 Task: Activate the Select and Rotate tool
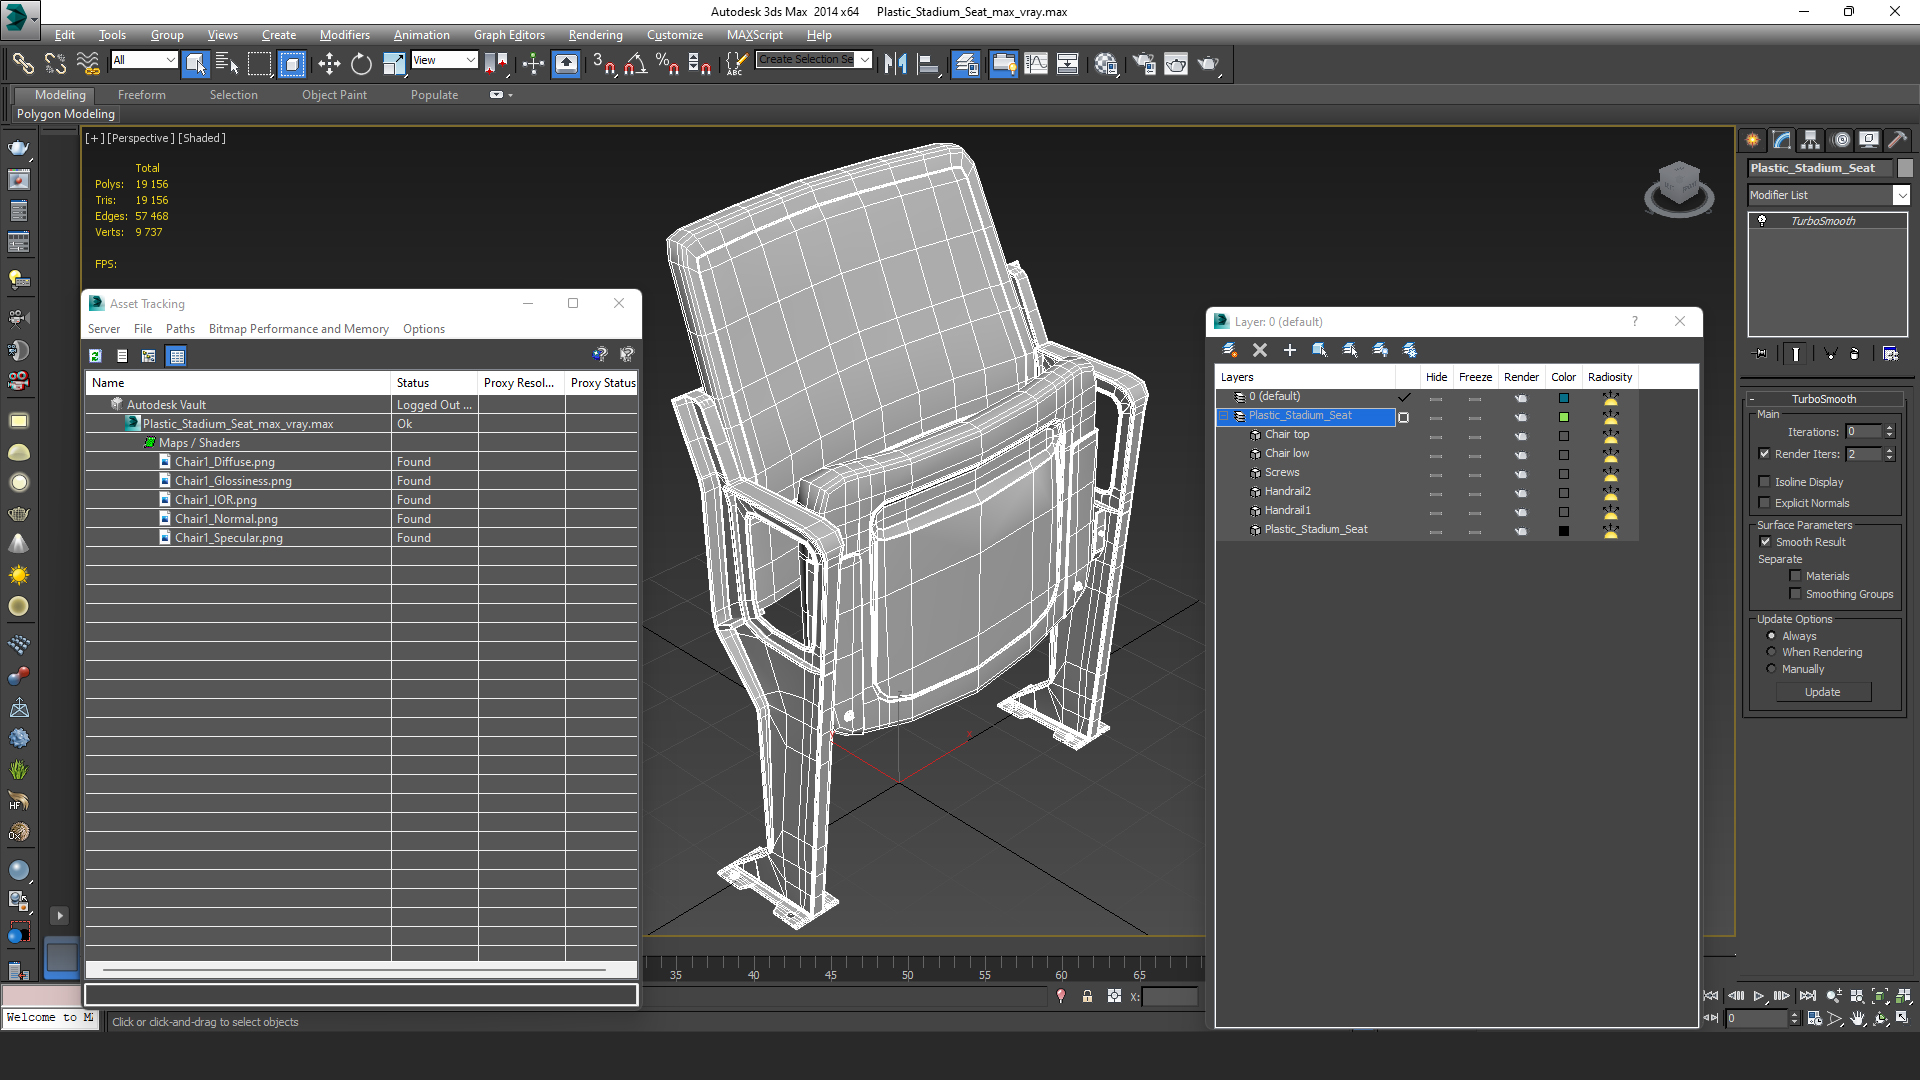[361, 64]
